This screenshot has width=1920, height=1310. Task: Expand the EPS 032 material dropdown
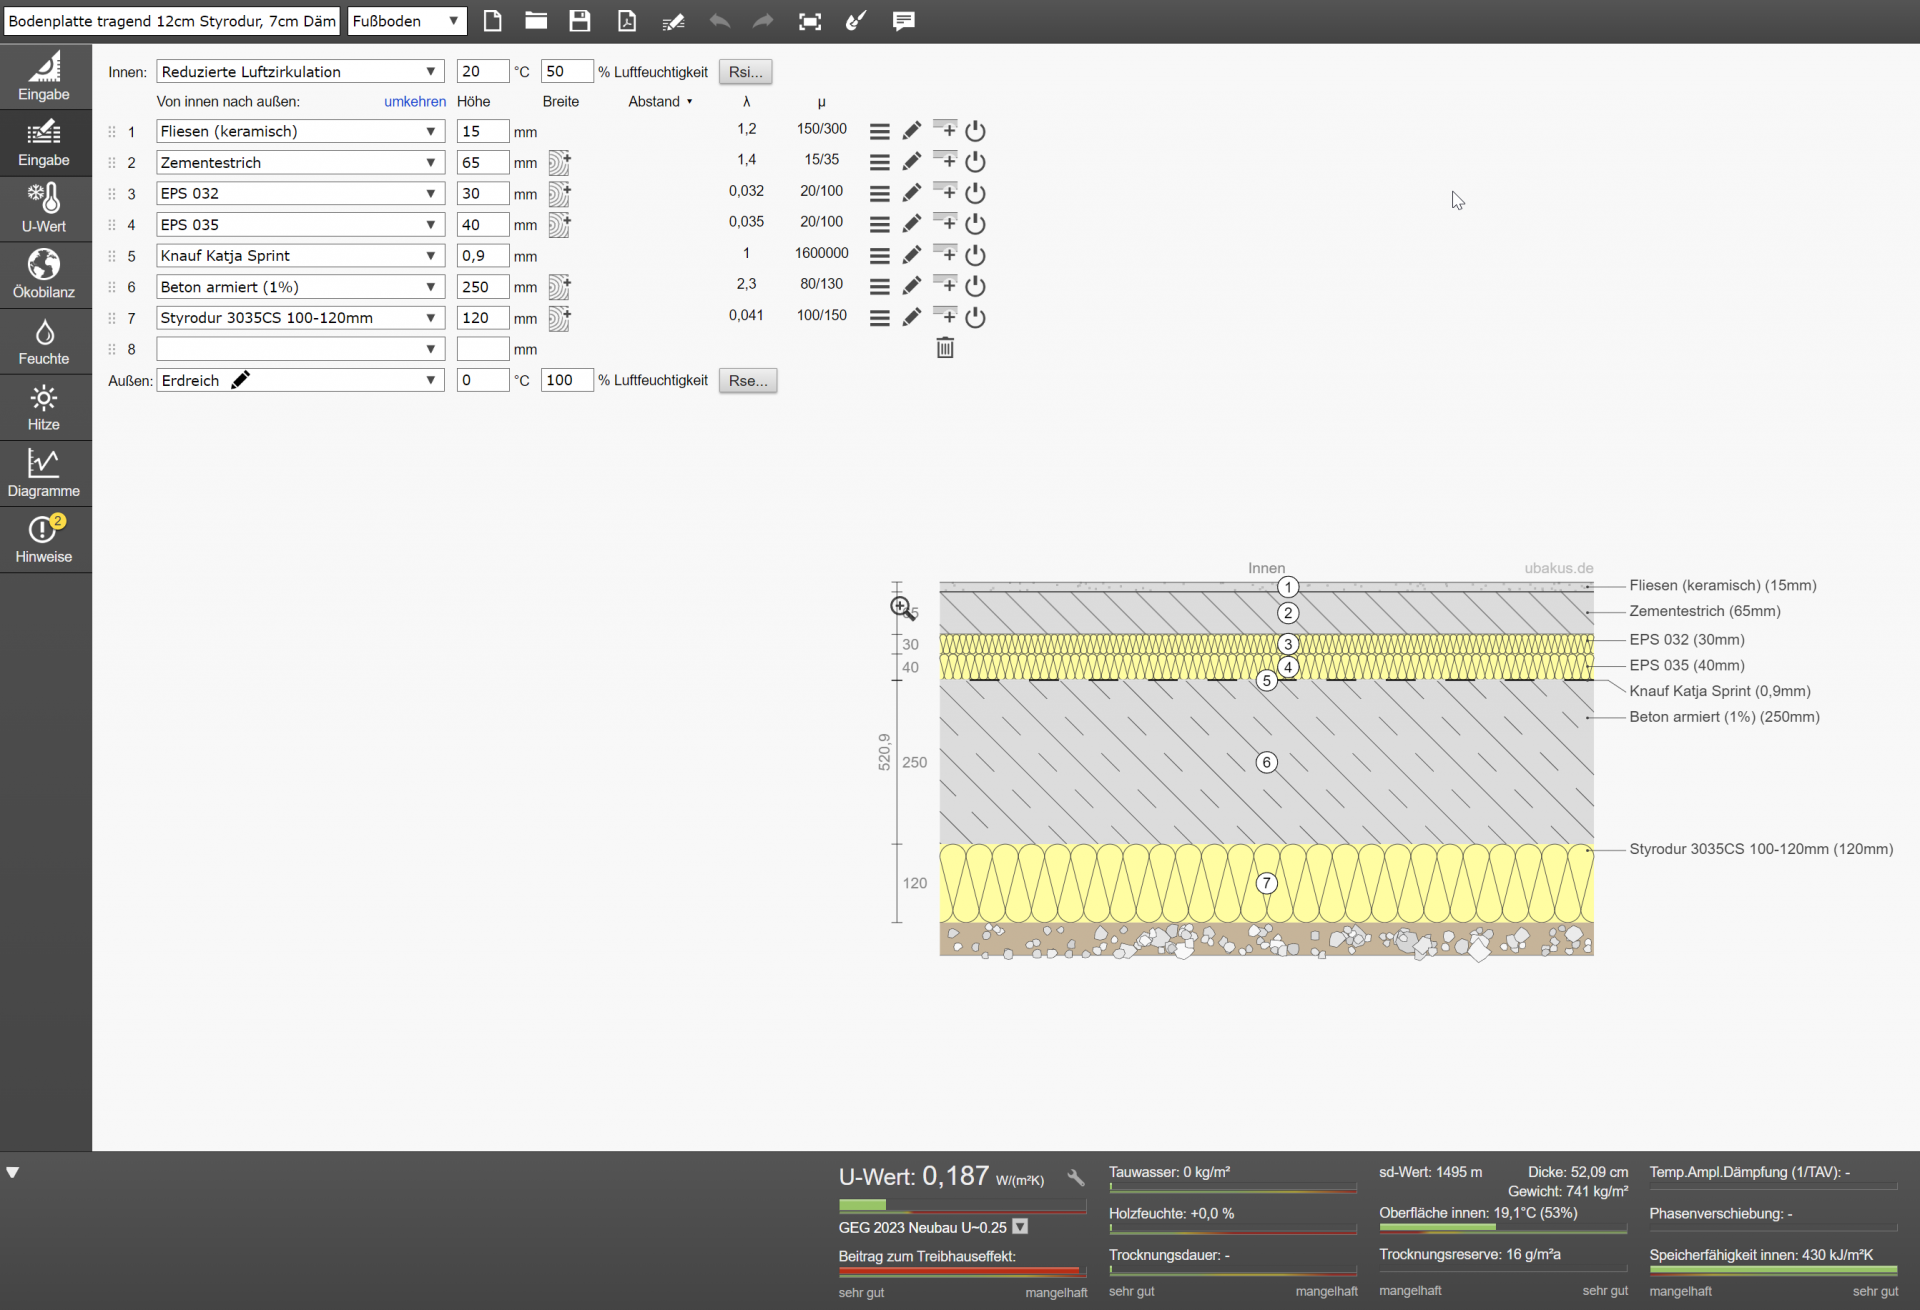click(x=430, y=193)
